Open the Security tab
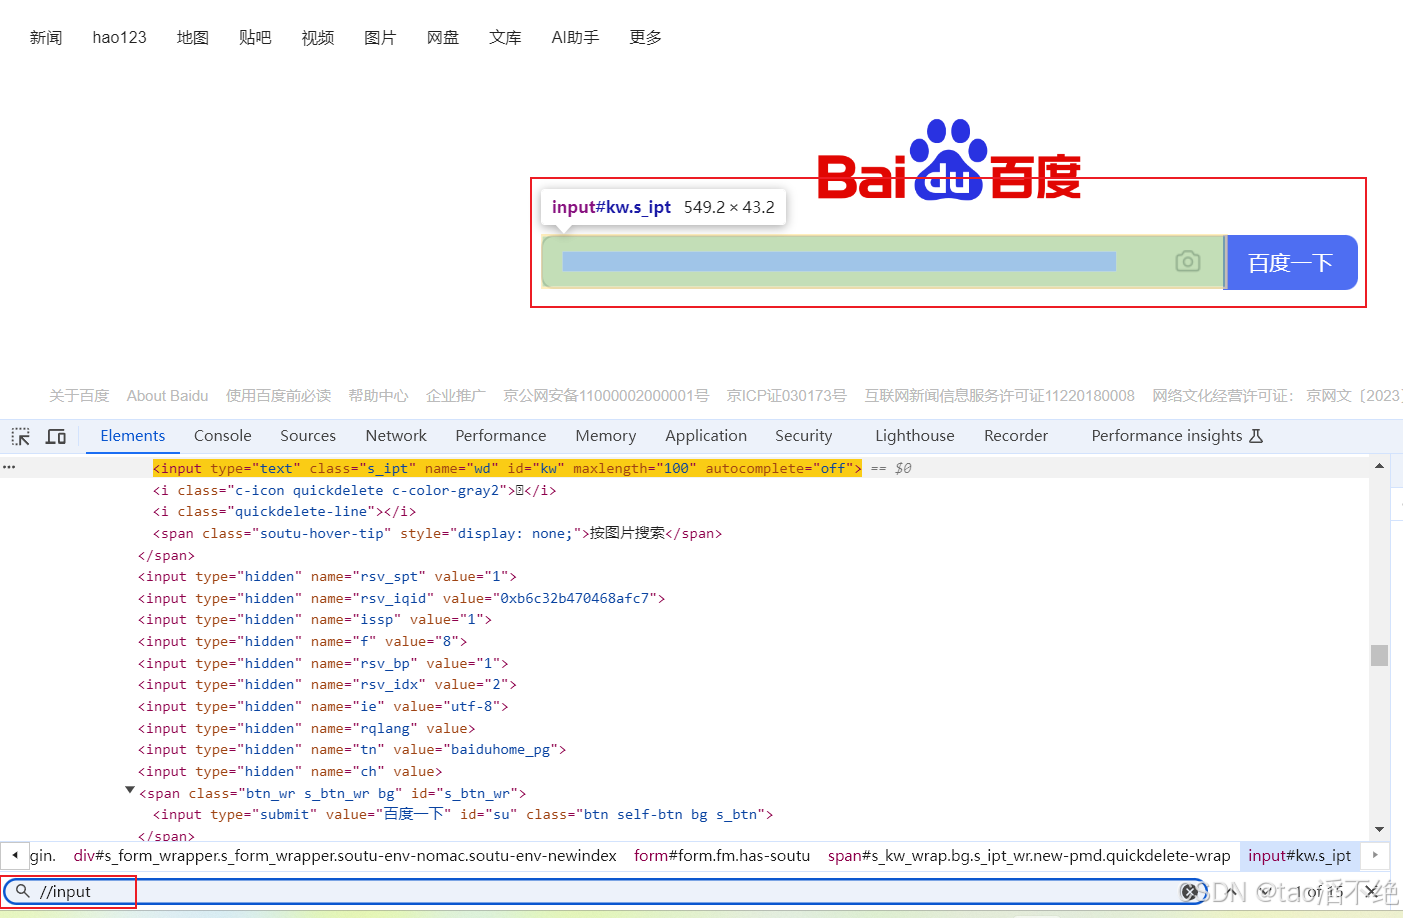1403x918 pixels. (x=804, y=436)
